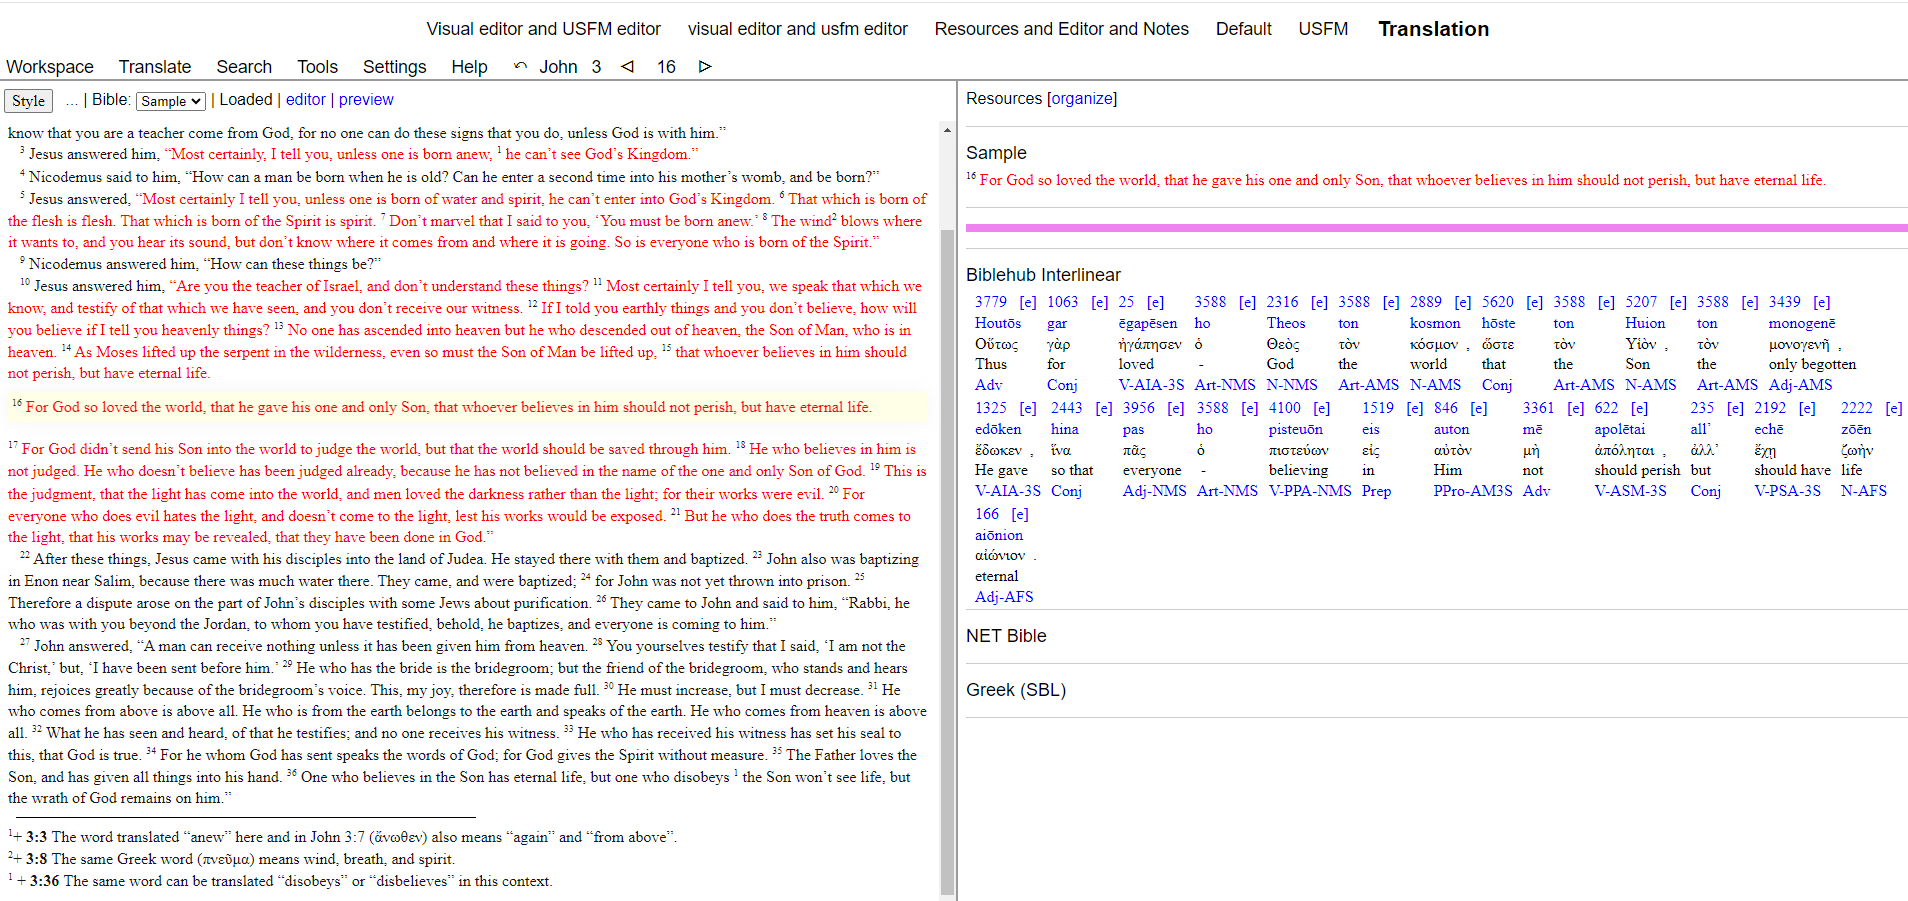Click Strong's number 2316 above Theos
The image size is (1908, 901).
[1283, 302]
